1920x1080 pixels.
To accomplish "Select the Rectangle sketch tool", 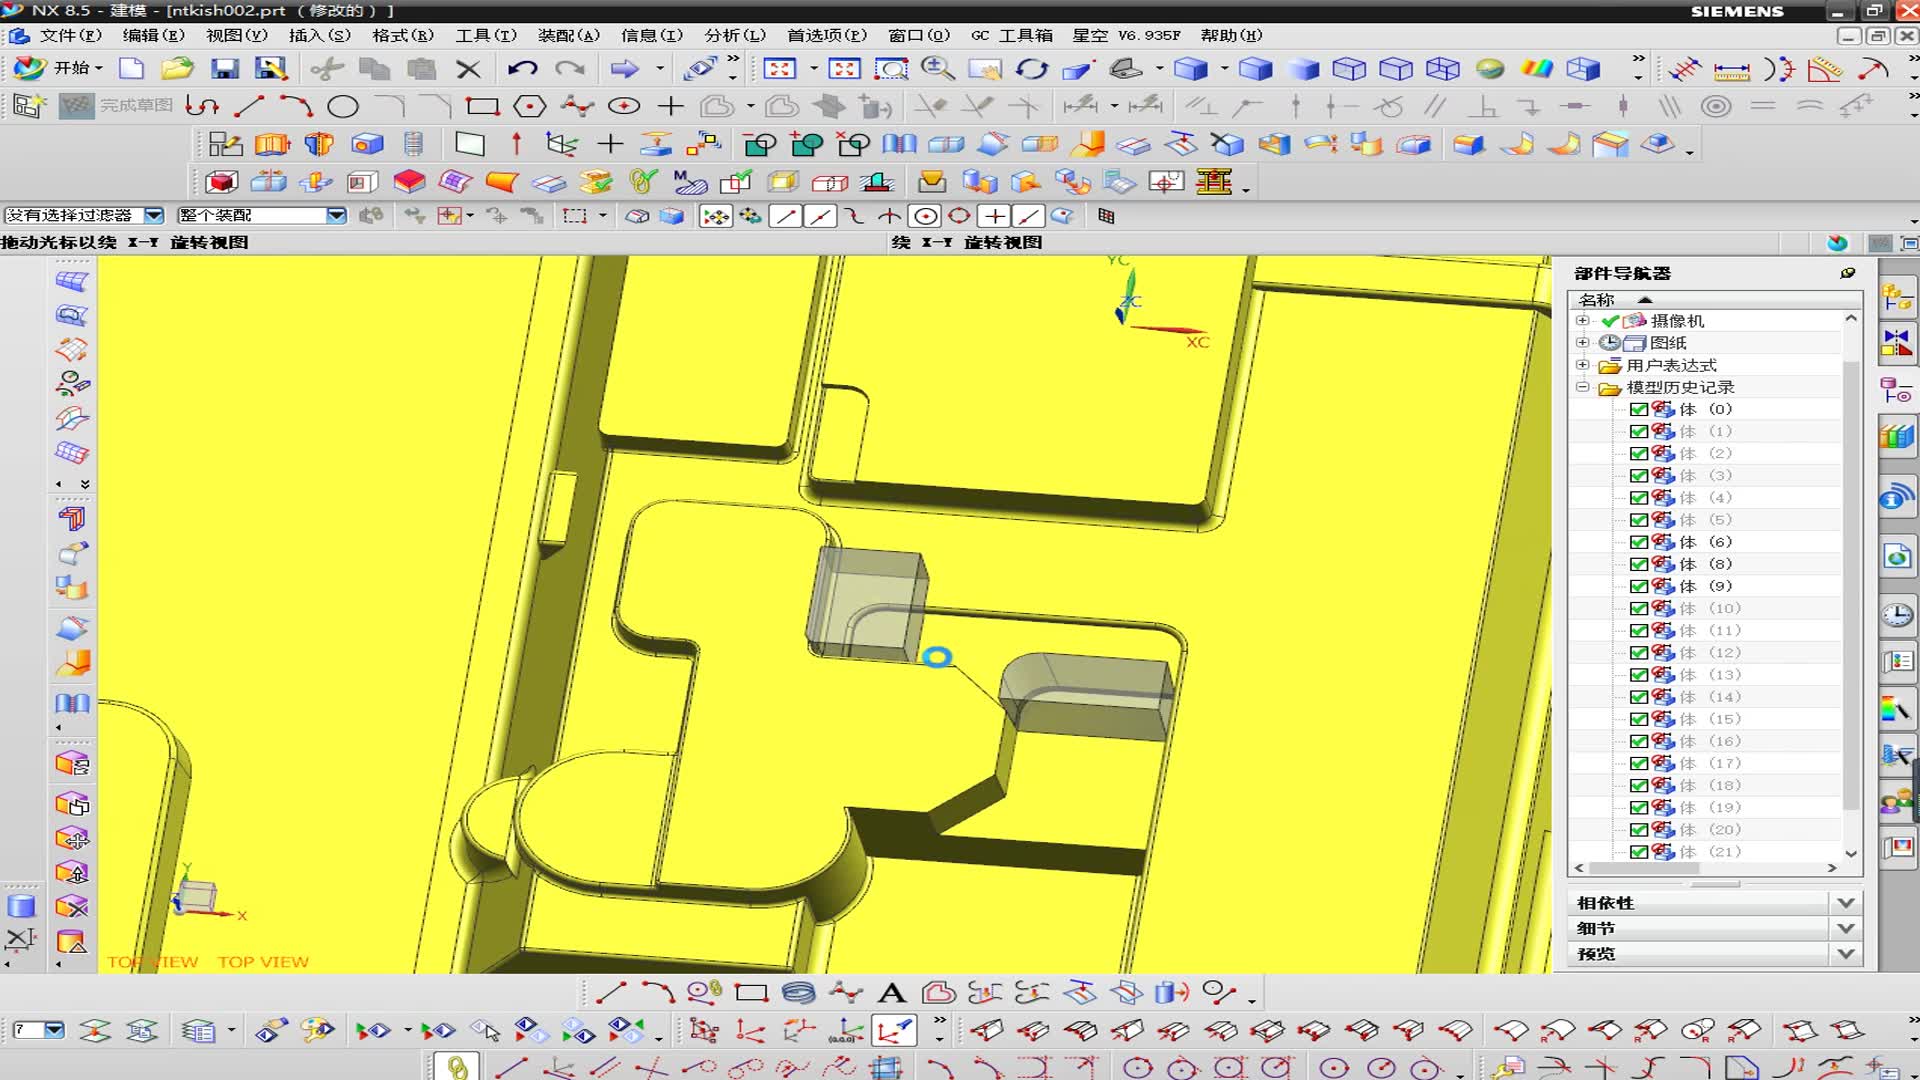I will tap(482, 106).
